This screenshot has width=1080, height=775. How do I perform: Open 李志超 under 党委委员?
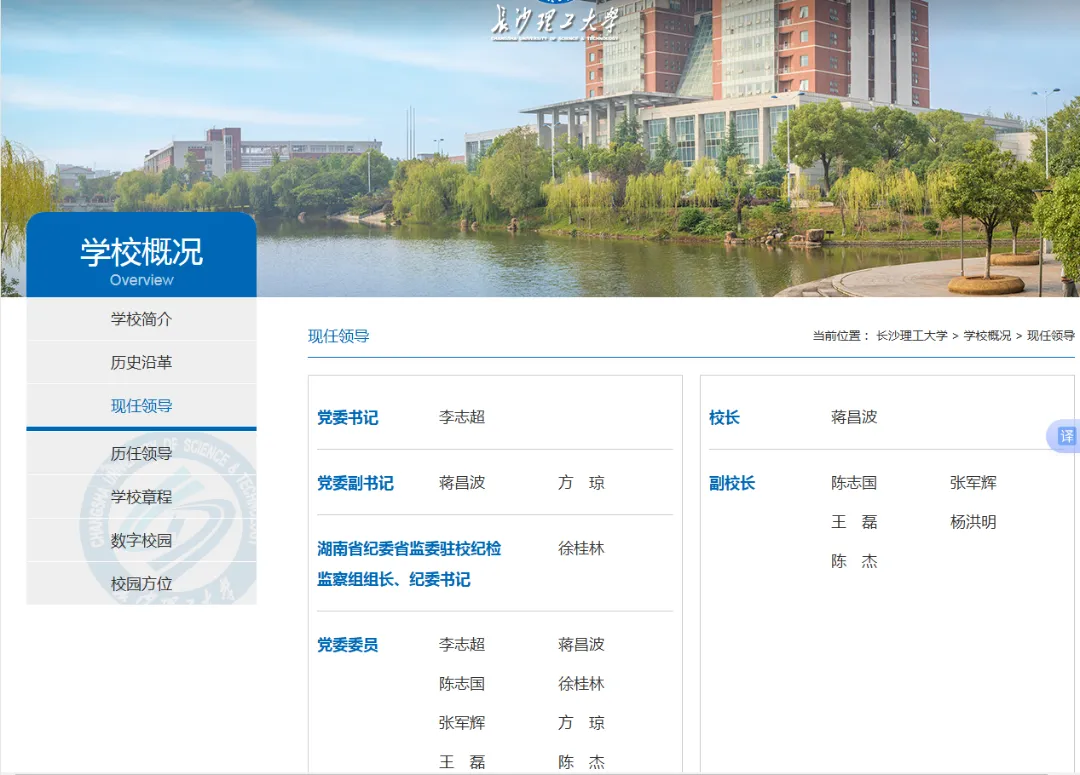click(x=462, y=644)
